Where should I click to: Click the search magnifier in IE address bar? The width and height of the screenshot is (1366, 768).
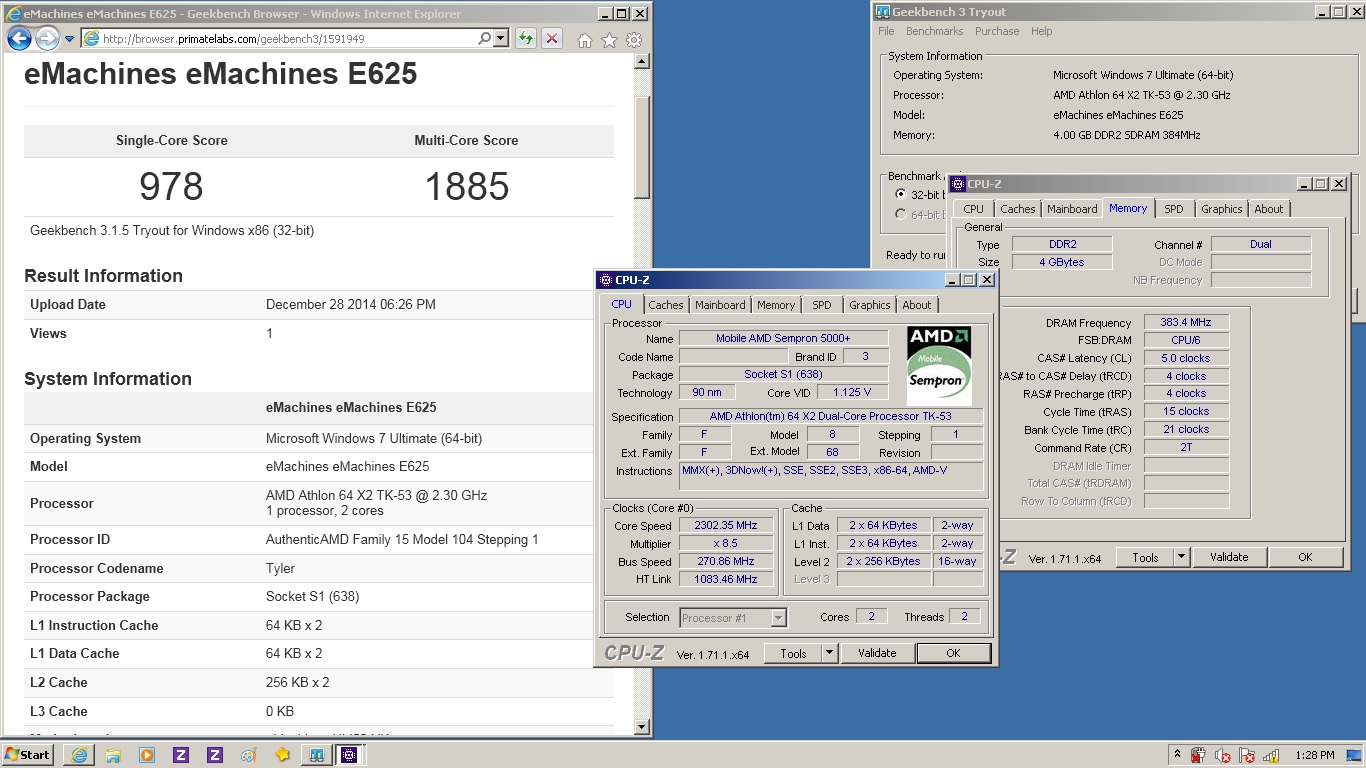tap(484, 39)
